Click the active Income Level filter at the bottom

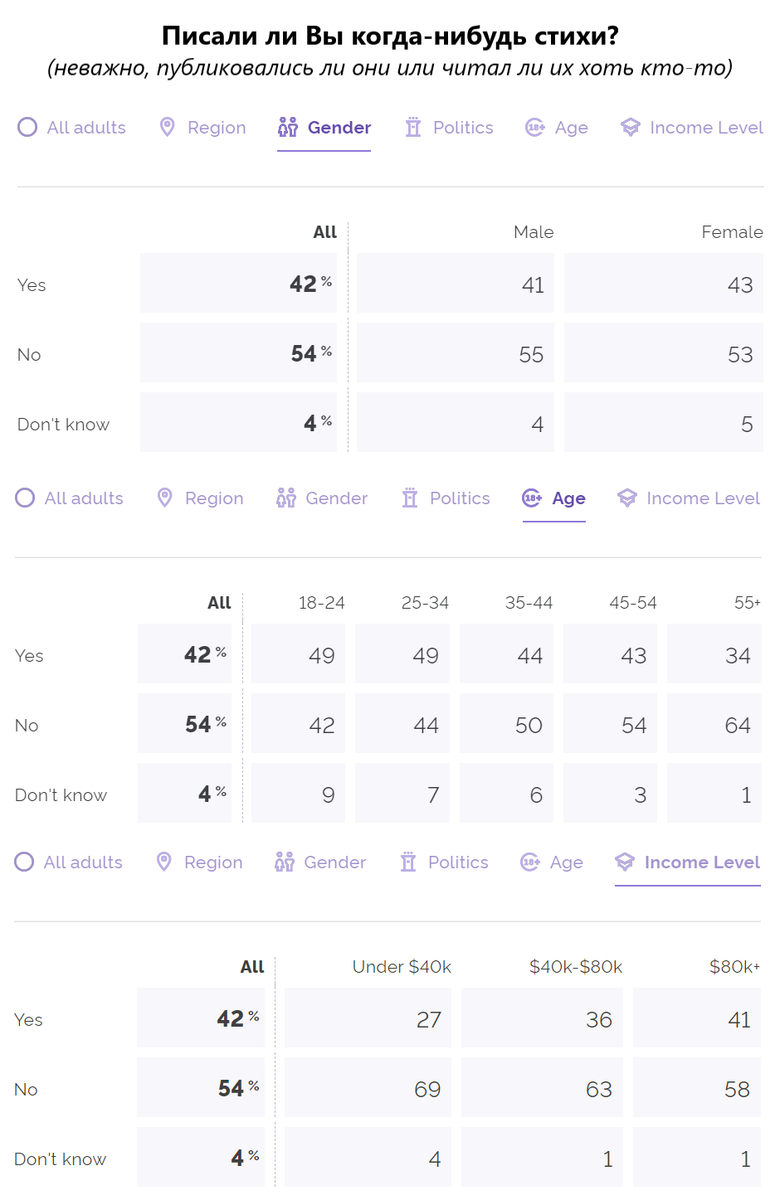pyautogui.click(x=688, y=862)
